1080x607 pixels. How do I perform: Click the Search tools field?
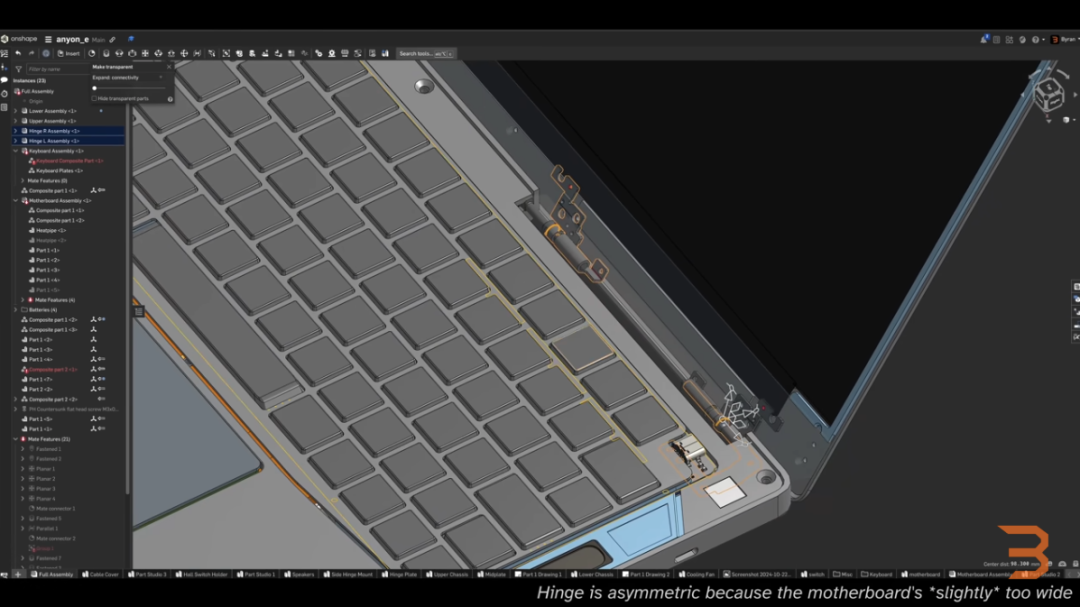tap(426, 54)
